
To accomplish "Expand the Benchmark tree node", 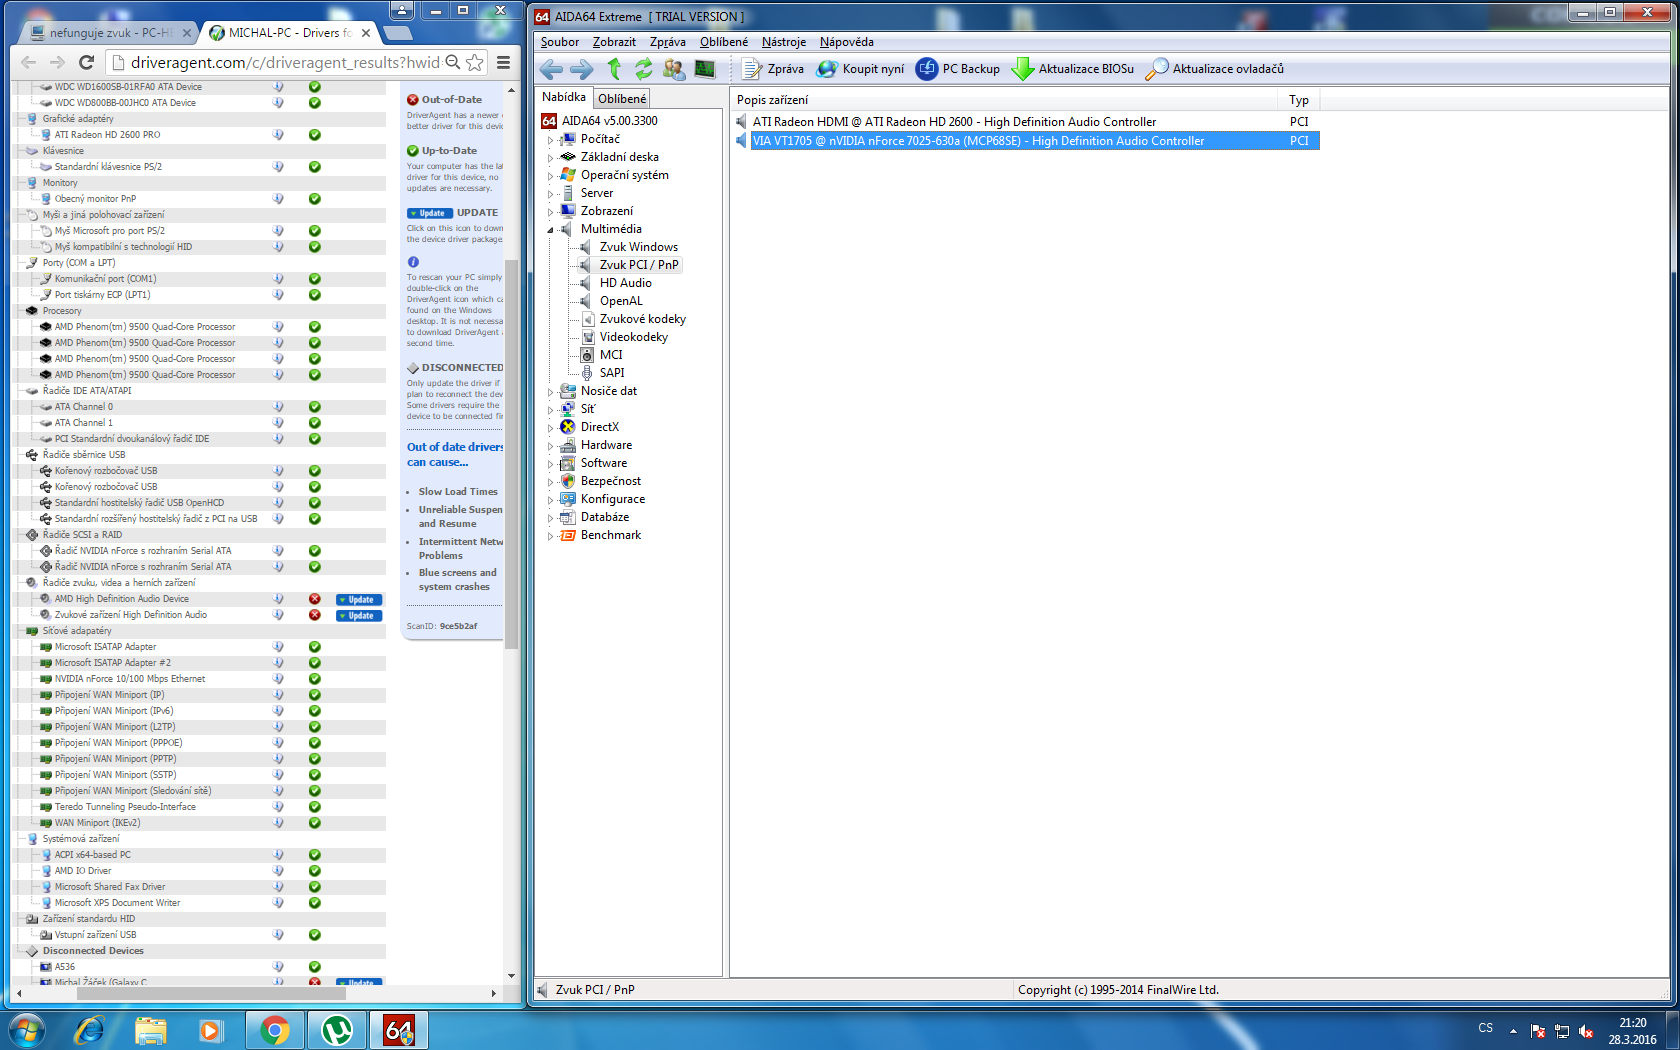I will pyautogui.click(x=550, y=536).
